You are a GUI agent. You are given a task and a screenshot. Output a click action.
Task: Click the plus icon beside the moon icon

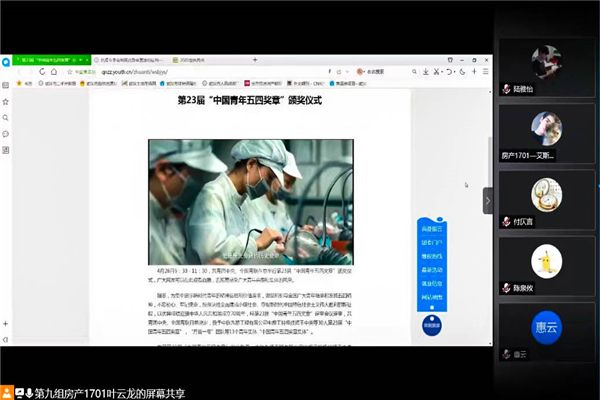pyautogui.click(x=474, y=72)
